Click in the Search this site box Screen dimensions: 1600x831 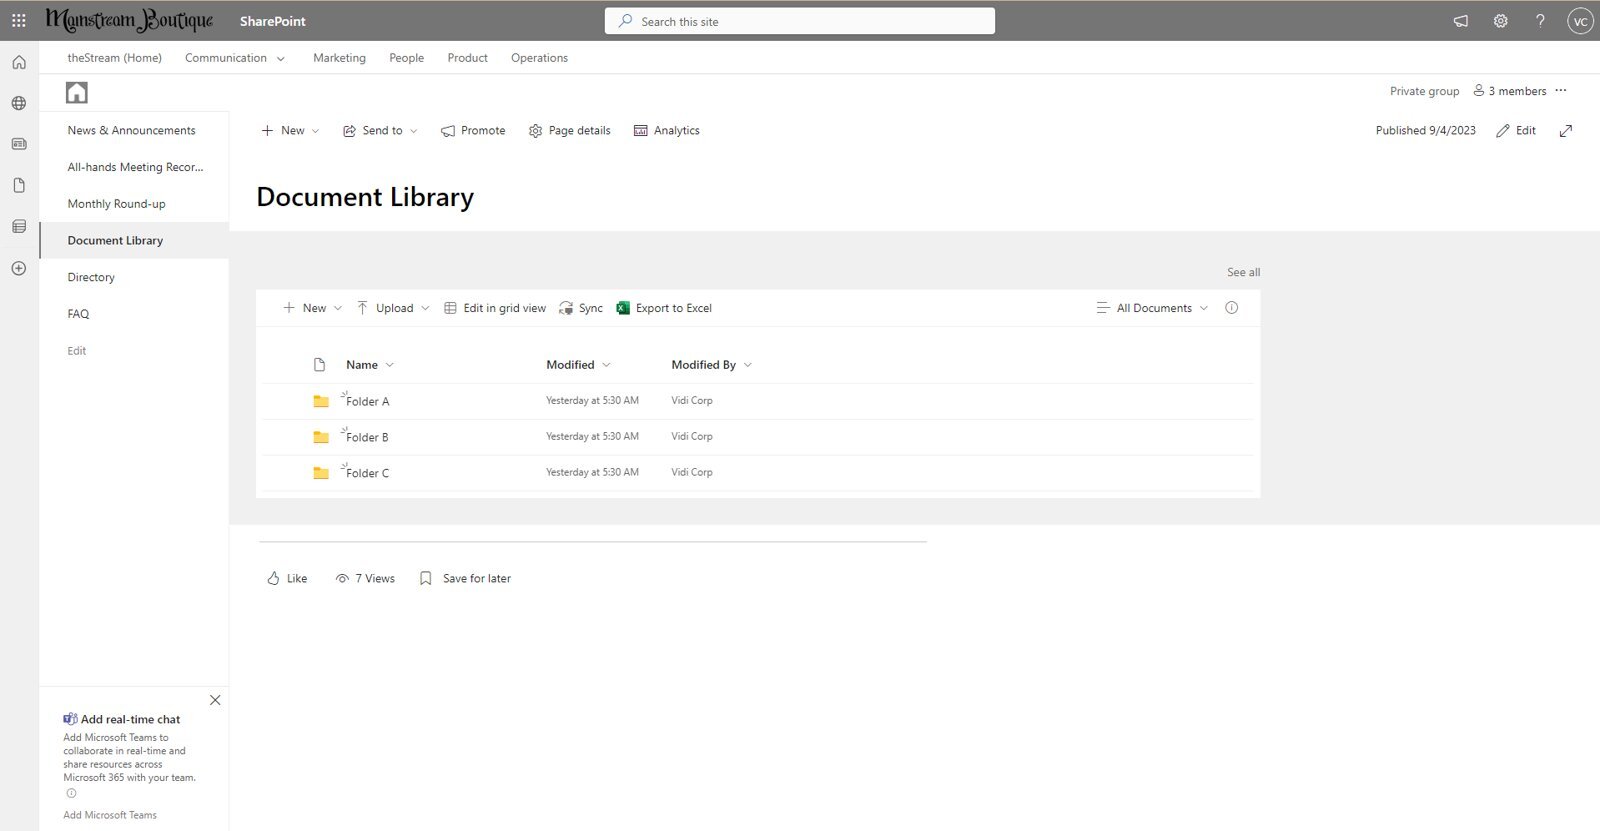coord(800,21)
